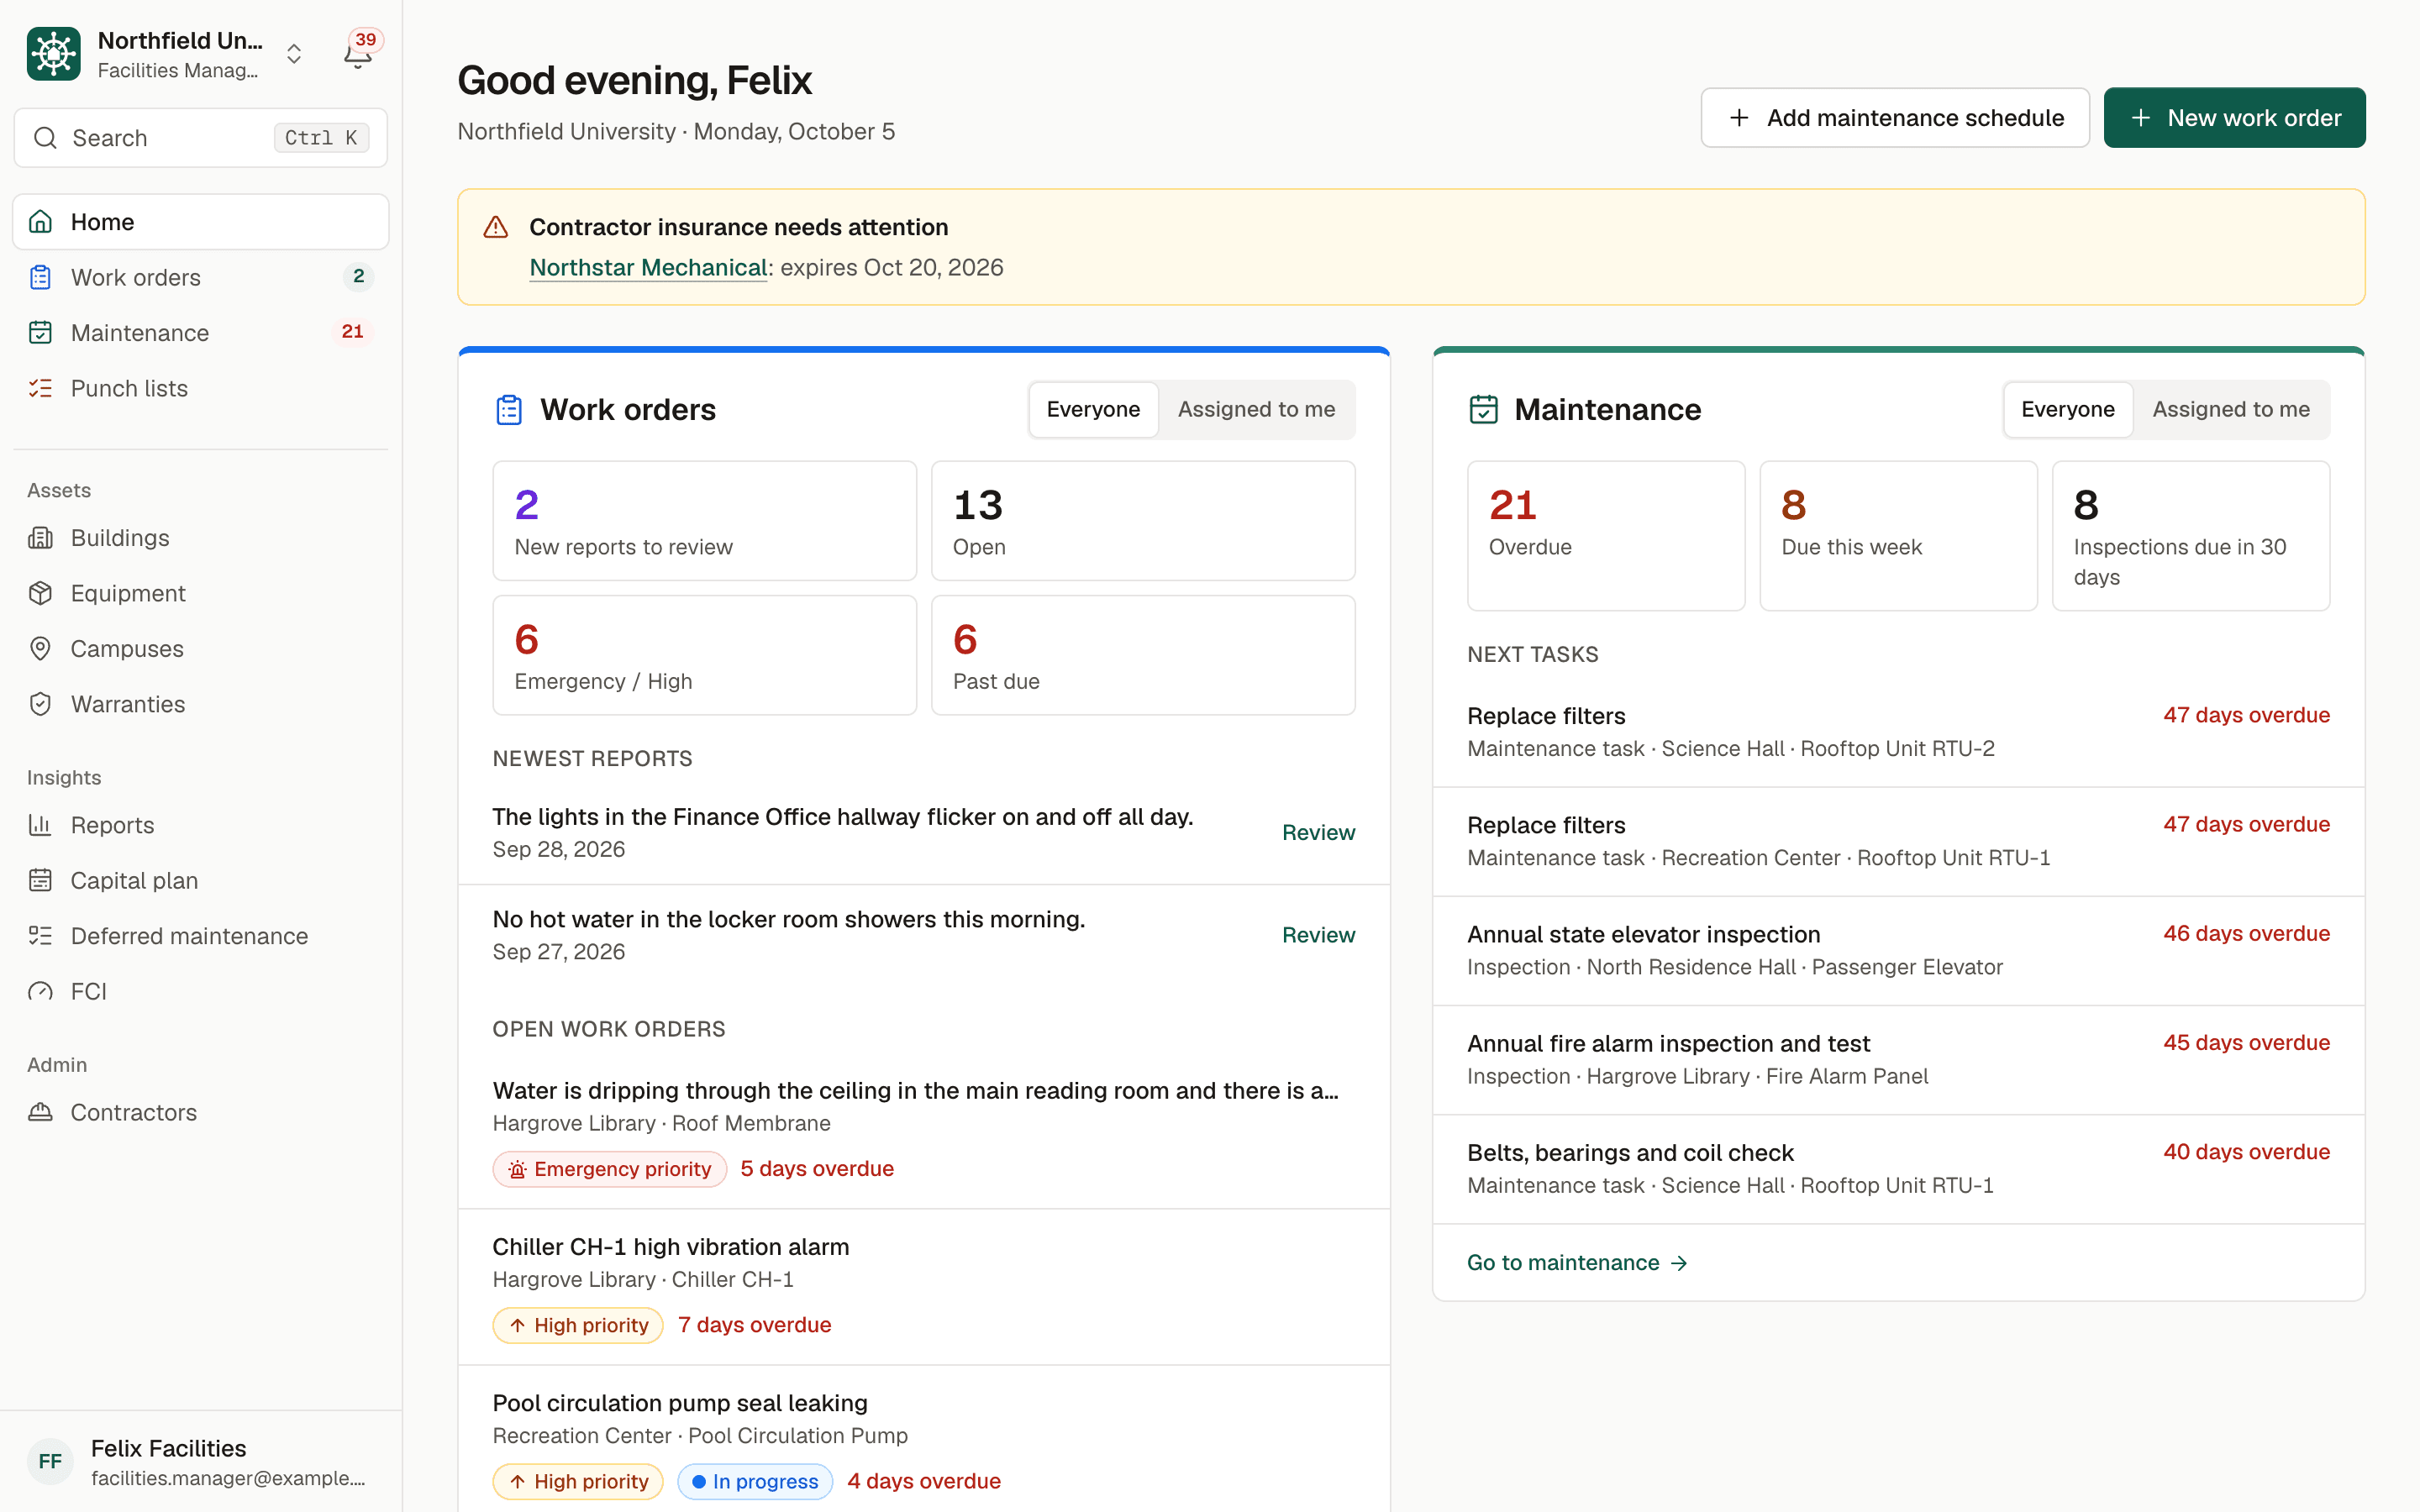Open the Chiller CH-1 high vibration alarm work order

(924, 1287)
